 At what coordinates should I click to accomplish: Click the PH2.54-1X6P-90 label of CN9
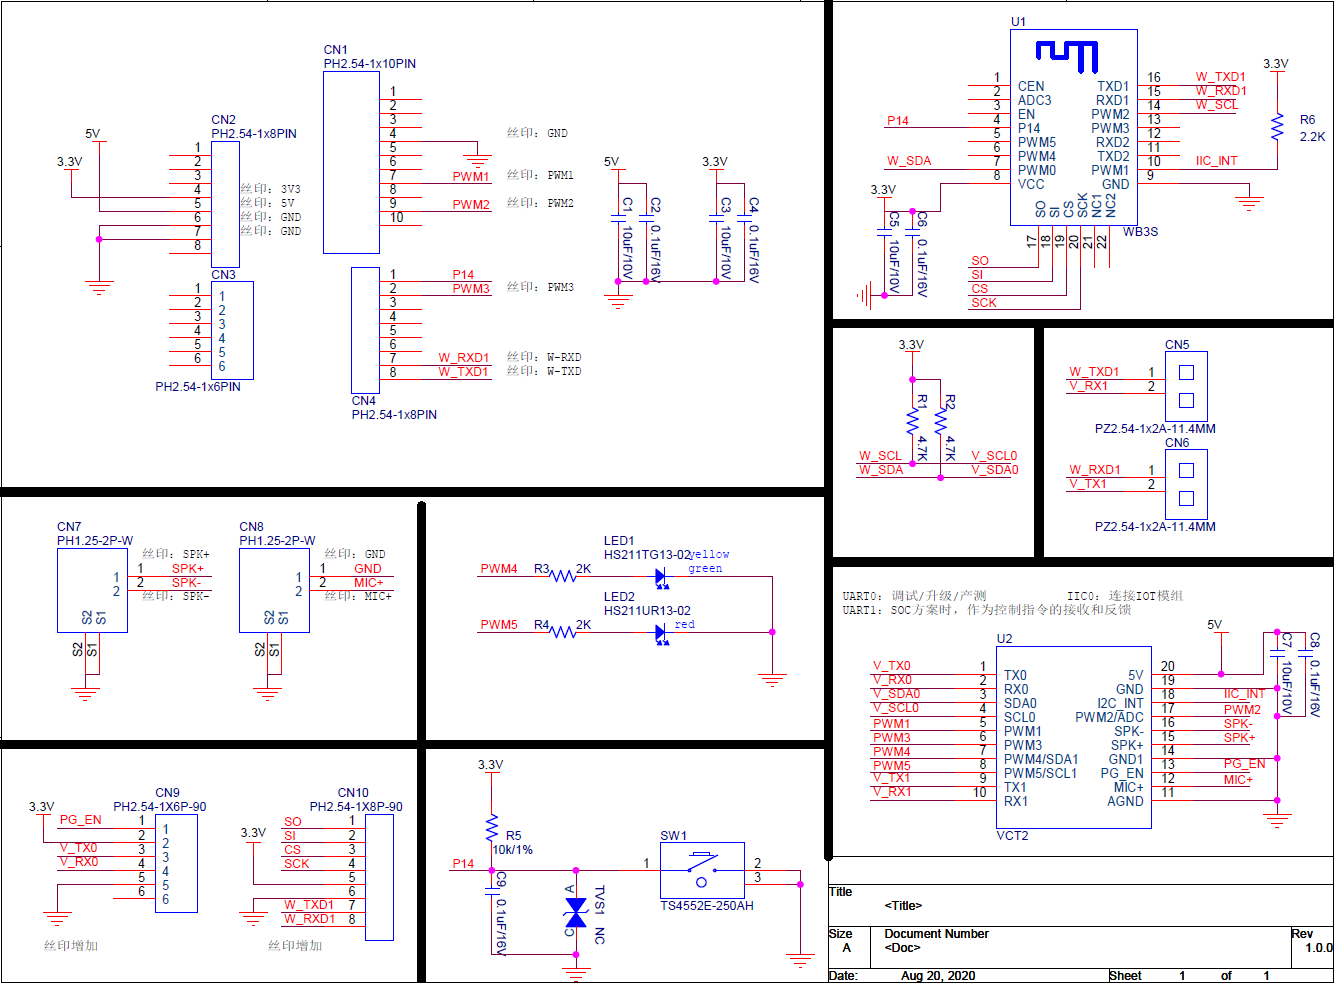[x=160, y=807]
